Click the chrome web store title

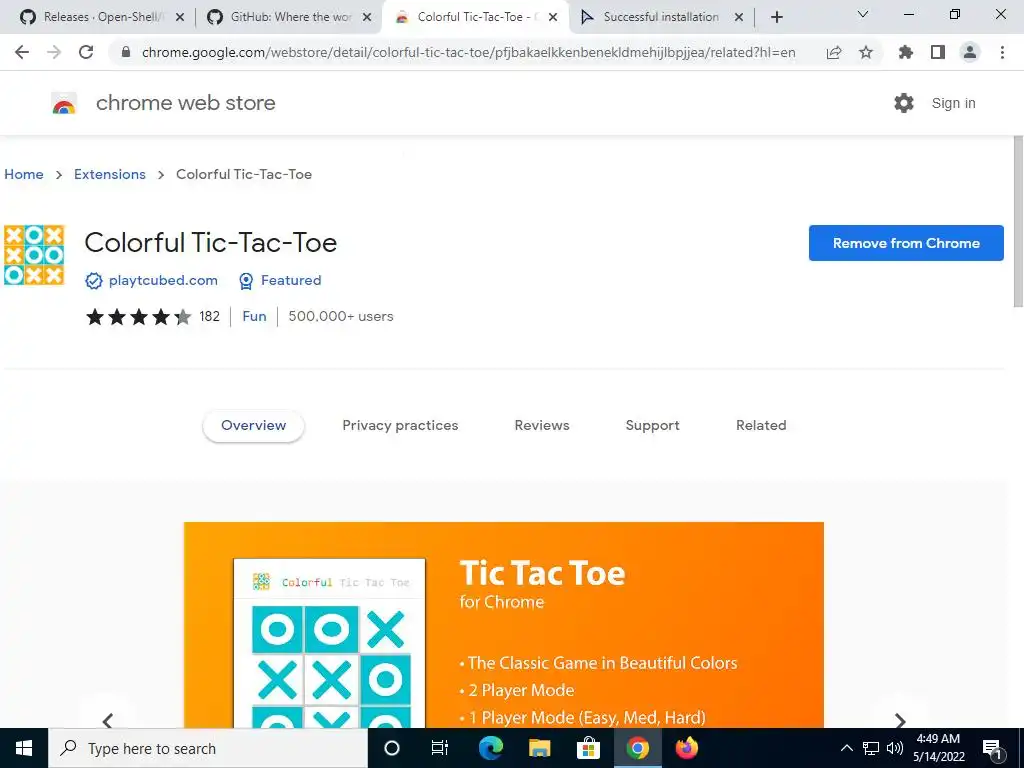[185, 103]
